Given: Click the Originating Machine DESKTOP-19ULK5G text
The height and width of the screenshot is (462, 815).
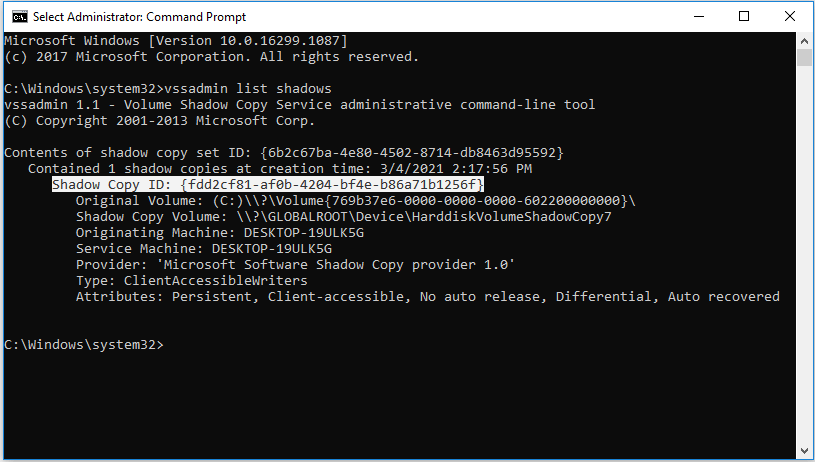Looking at the screenshot, I should pos(220,233).
